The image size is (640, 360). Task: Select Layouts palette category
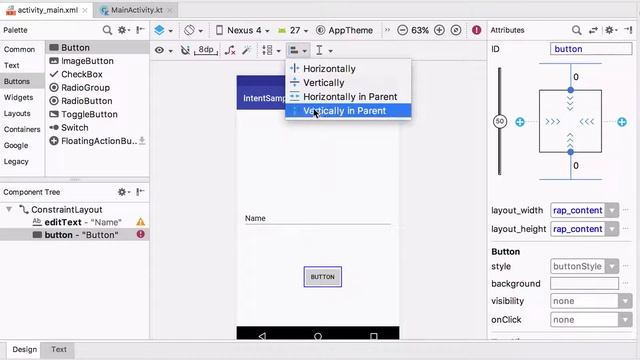(17, 113)
